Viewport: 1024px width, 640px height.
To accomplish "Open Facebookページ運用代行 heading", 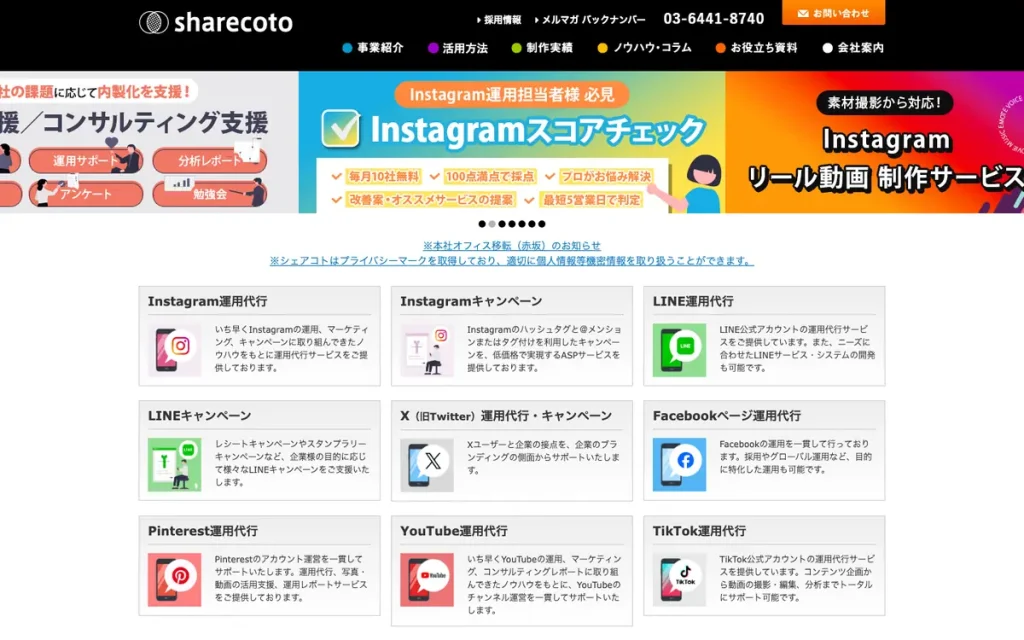I will coord(727,415).
